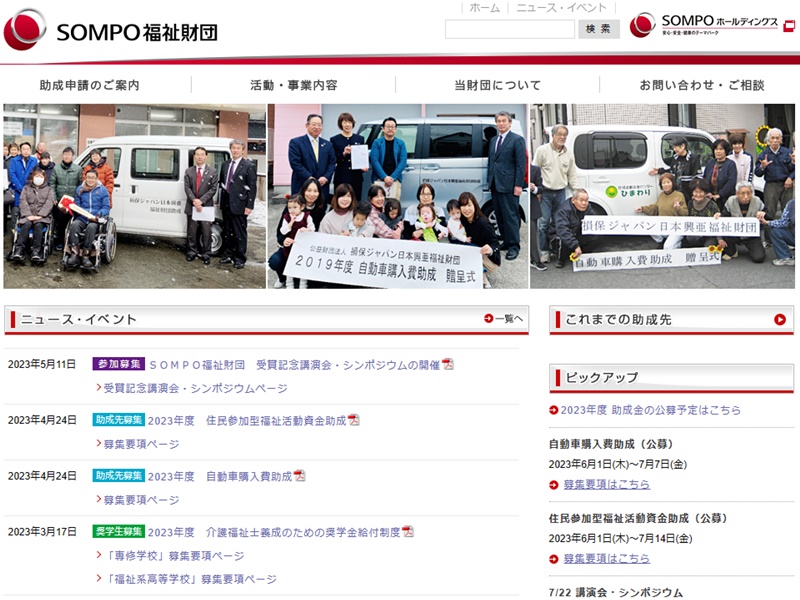Click the ひまわり van group photo

tap(663, 196)
